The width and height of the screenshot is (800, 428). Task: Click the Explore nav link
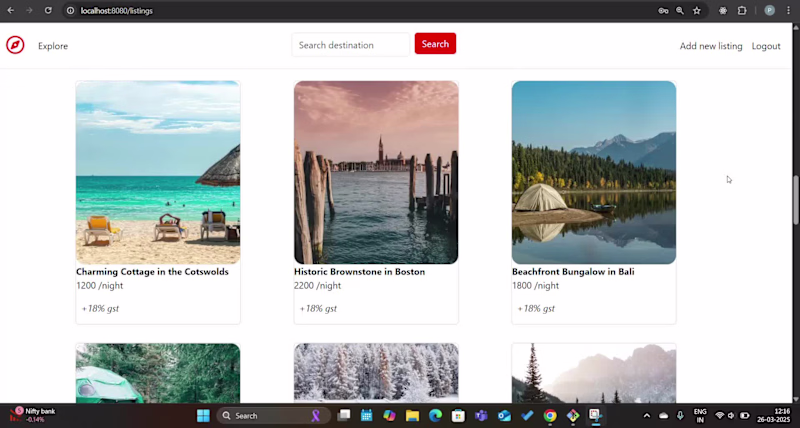point(53,46)
